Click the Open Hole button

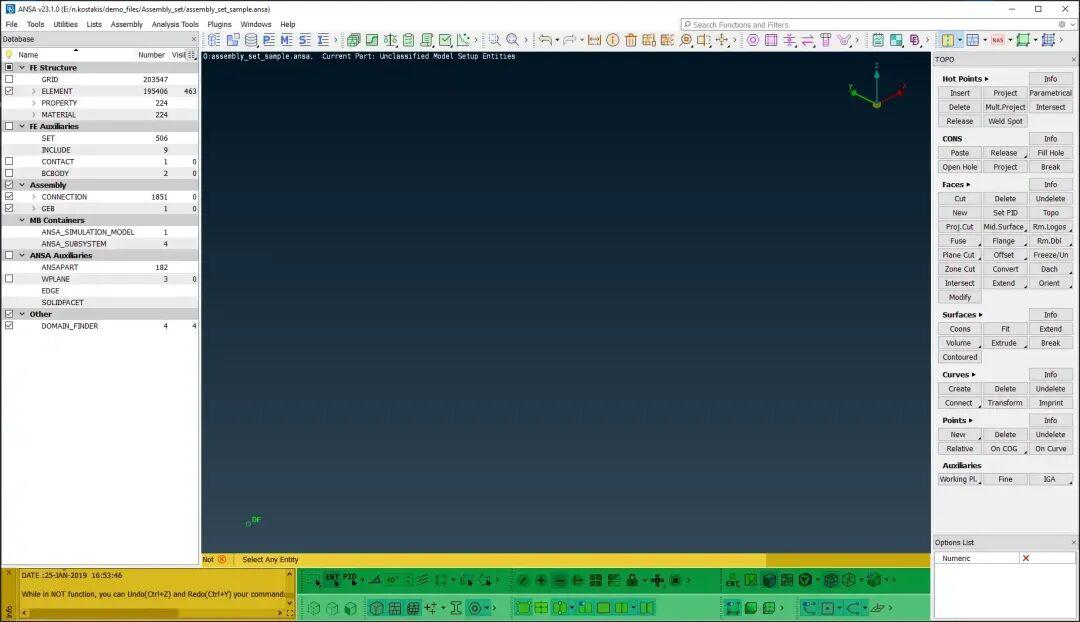959,167
